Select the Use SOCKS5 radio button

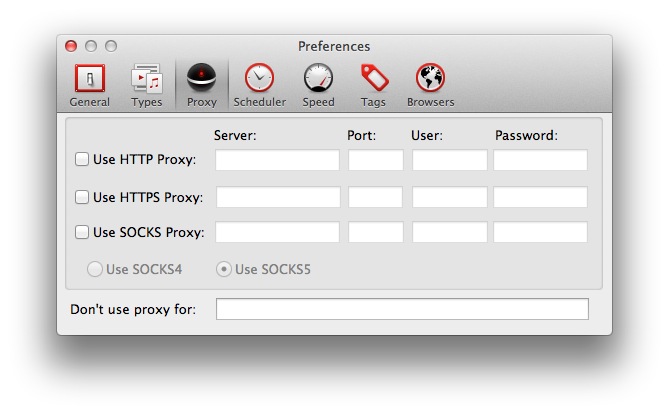224,269
